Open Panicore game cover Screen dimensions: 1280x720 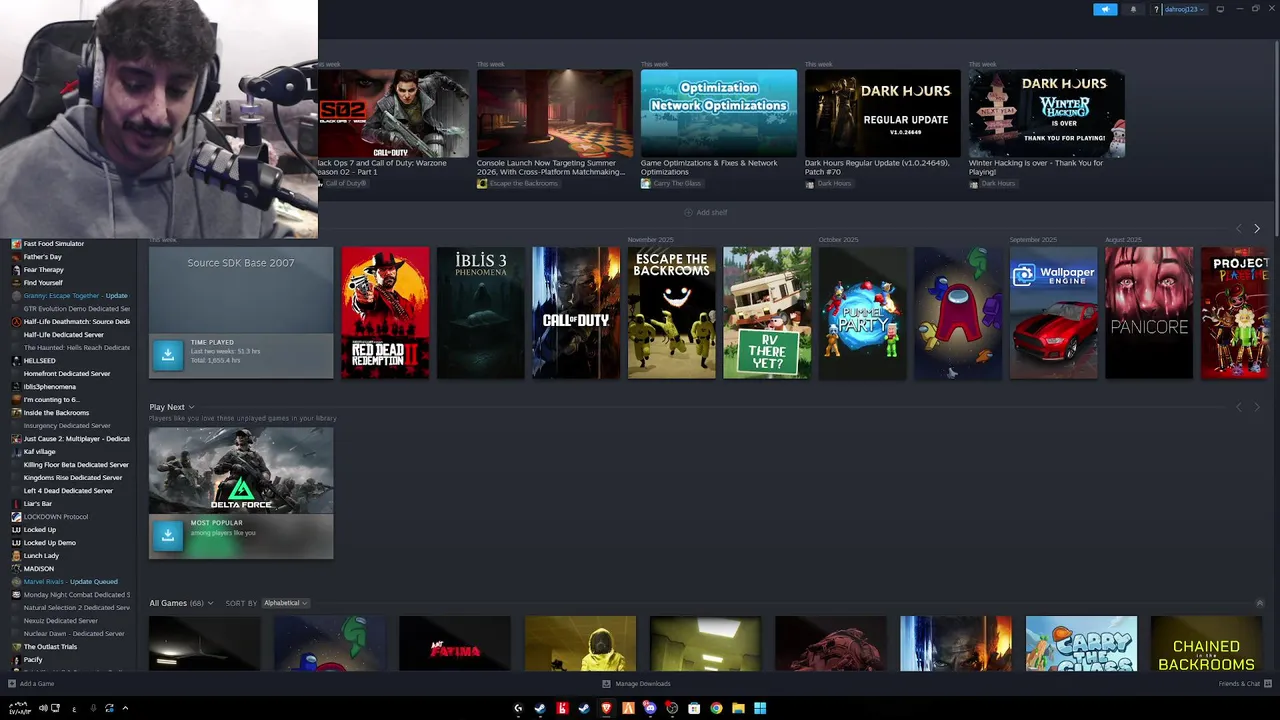tap(1149, 313)
